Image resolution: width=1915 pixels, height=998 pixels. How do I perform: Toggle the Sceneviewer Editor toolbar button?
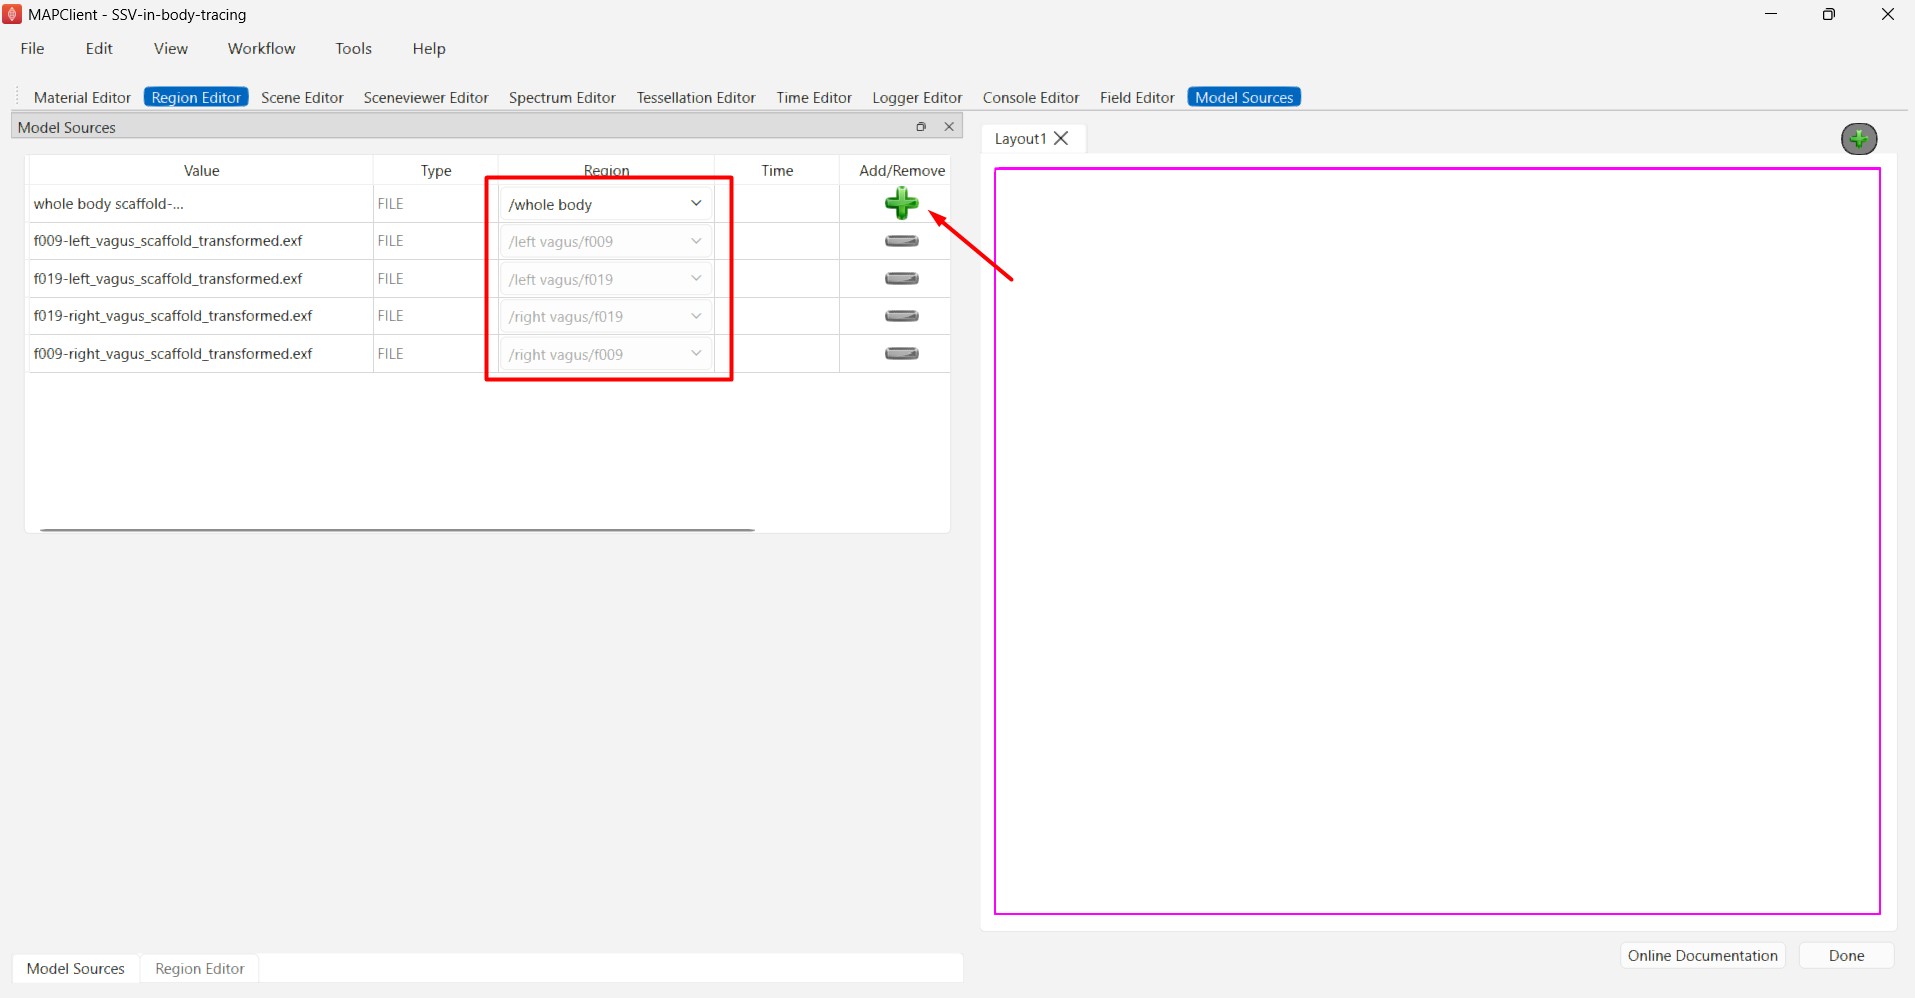coord(426,97)
